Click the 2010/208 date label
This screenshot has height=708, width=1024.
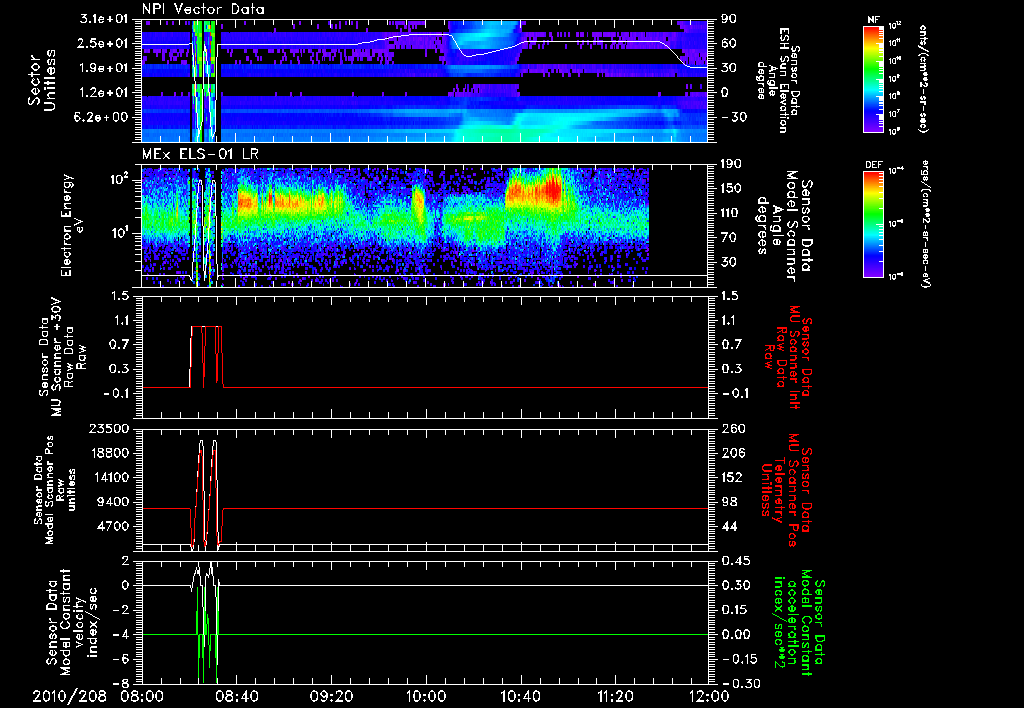(x=69, y=696)
